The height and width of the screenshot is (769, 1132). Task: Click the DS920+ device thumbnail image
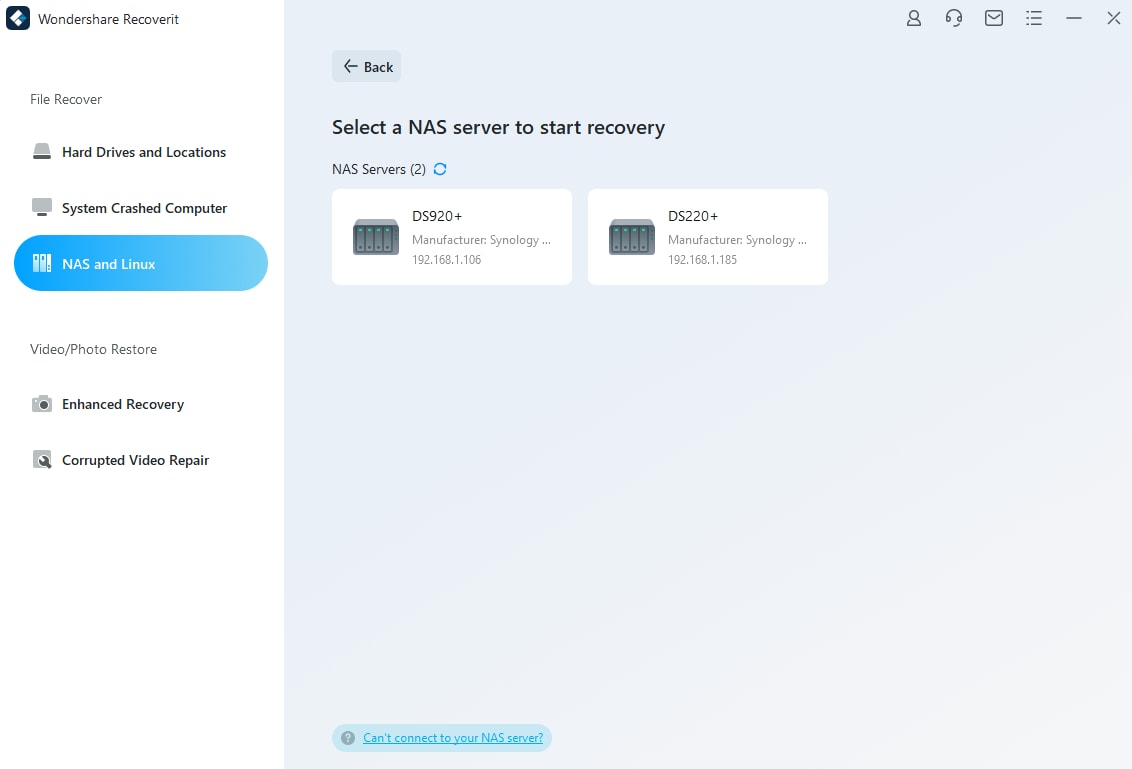[x=375, y=237]
